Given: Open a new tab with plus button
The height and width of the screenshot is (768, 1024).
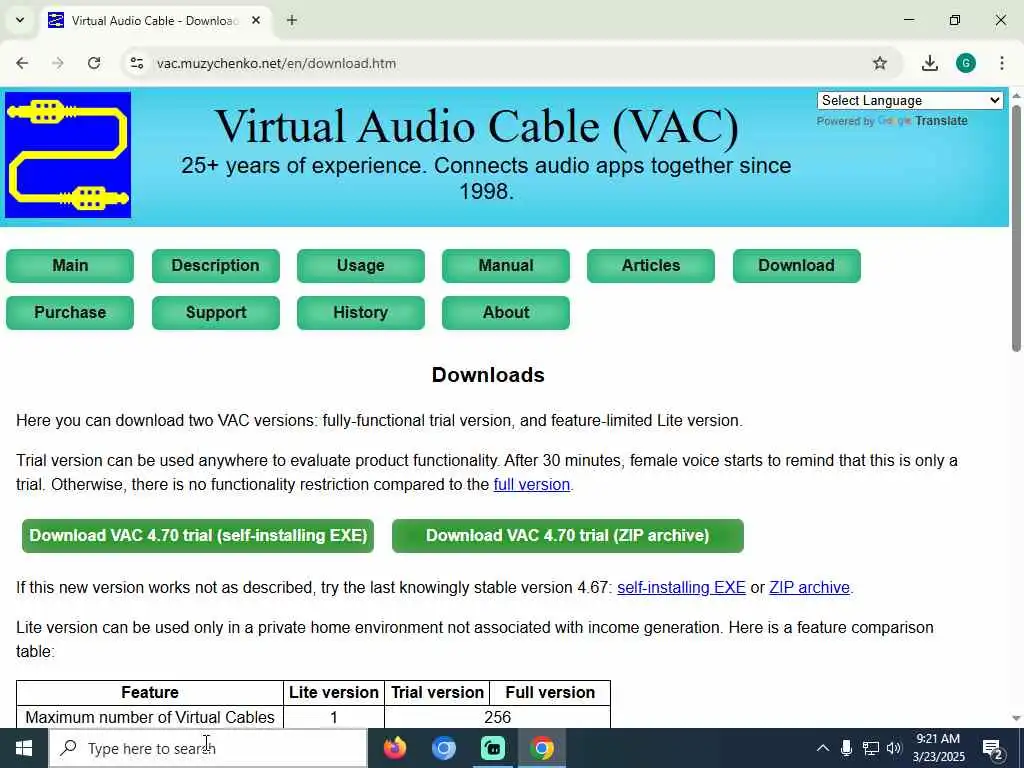Looking at the screenshot, I should point(292,20).
